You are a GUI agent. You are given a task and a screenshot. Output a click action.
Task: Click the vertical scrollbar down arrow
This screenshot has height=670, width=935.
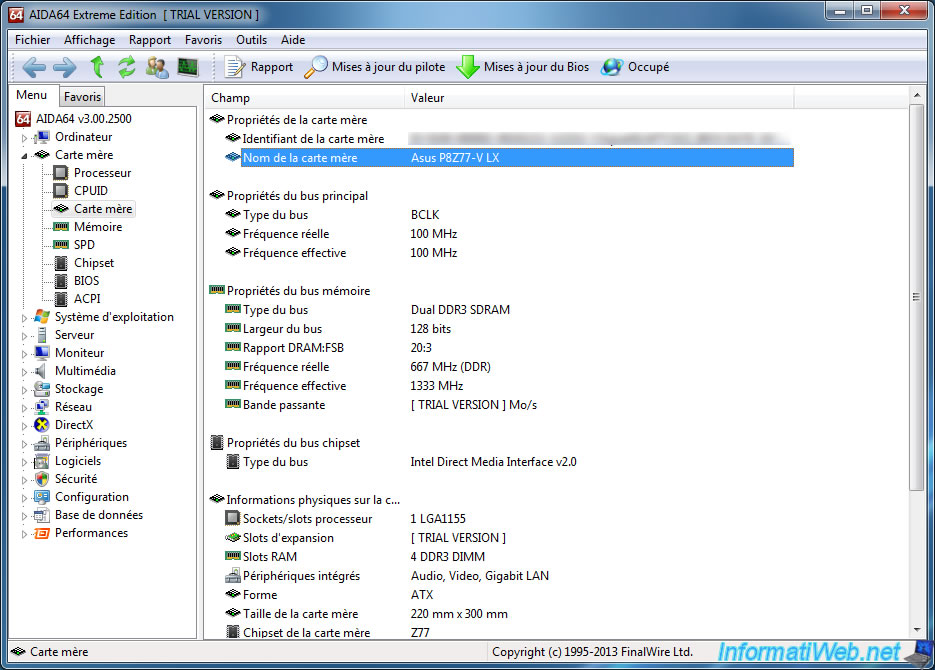tap(917, 630)
